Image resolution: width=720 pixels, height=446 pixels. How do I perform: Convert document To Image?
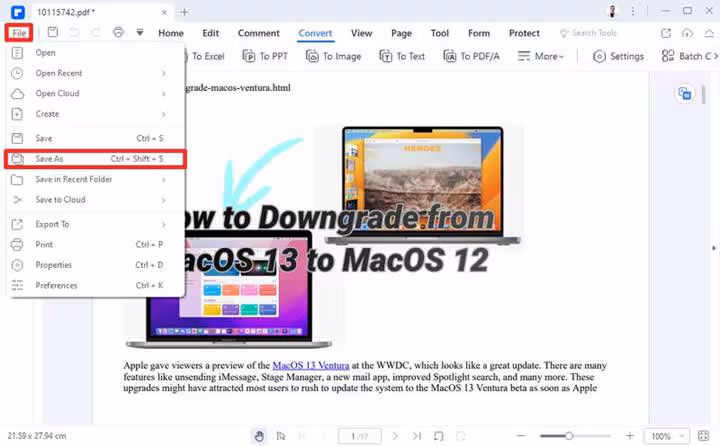[334, 56]
